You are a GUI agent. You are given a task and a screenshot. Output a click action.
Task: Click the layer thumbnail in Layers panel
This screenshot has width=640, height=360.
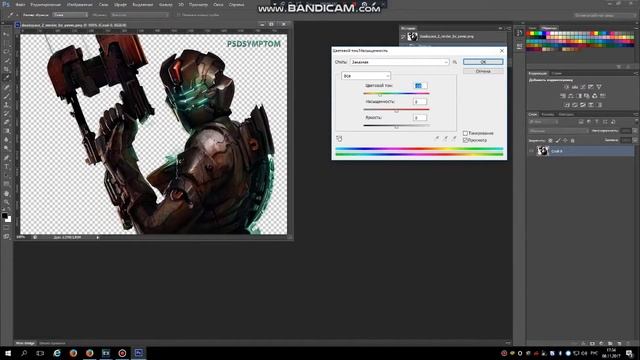(x=542, y=151)
